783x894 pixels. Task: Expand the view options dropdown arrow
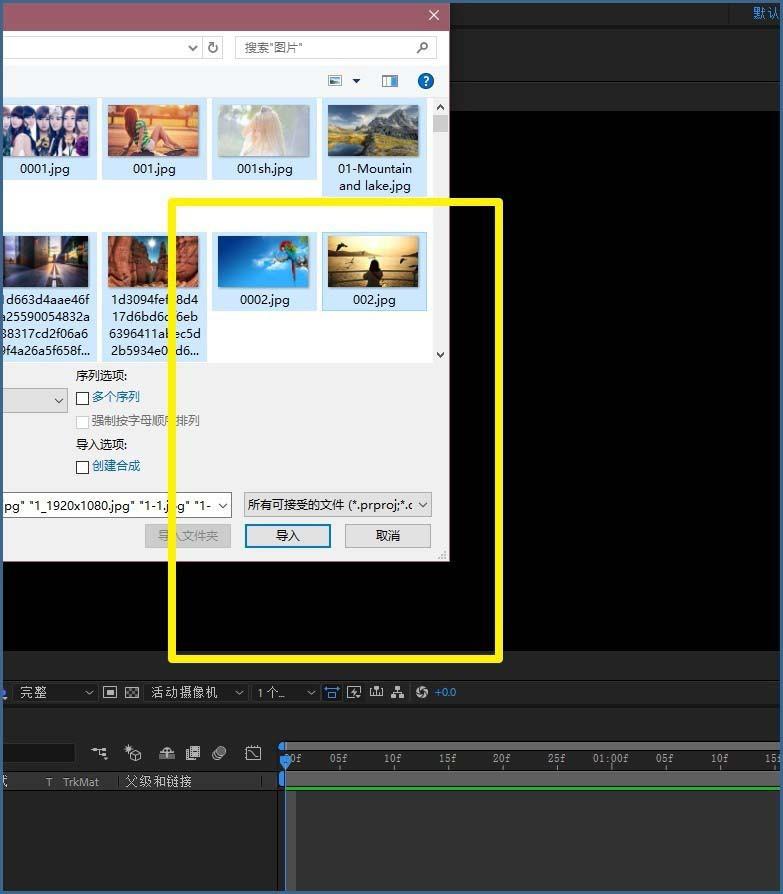click(356, 81)
